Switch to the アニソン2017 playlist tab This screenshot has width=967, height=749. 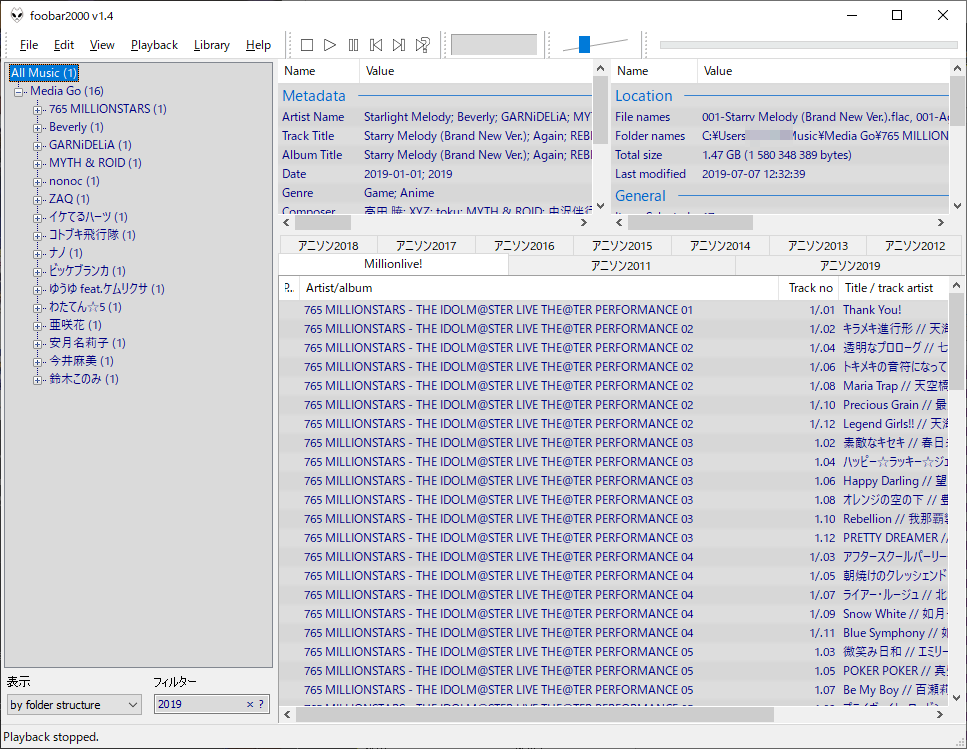pos(426,245)
